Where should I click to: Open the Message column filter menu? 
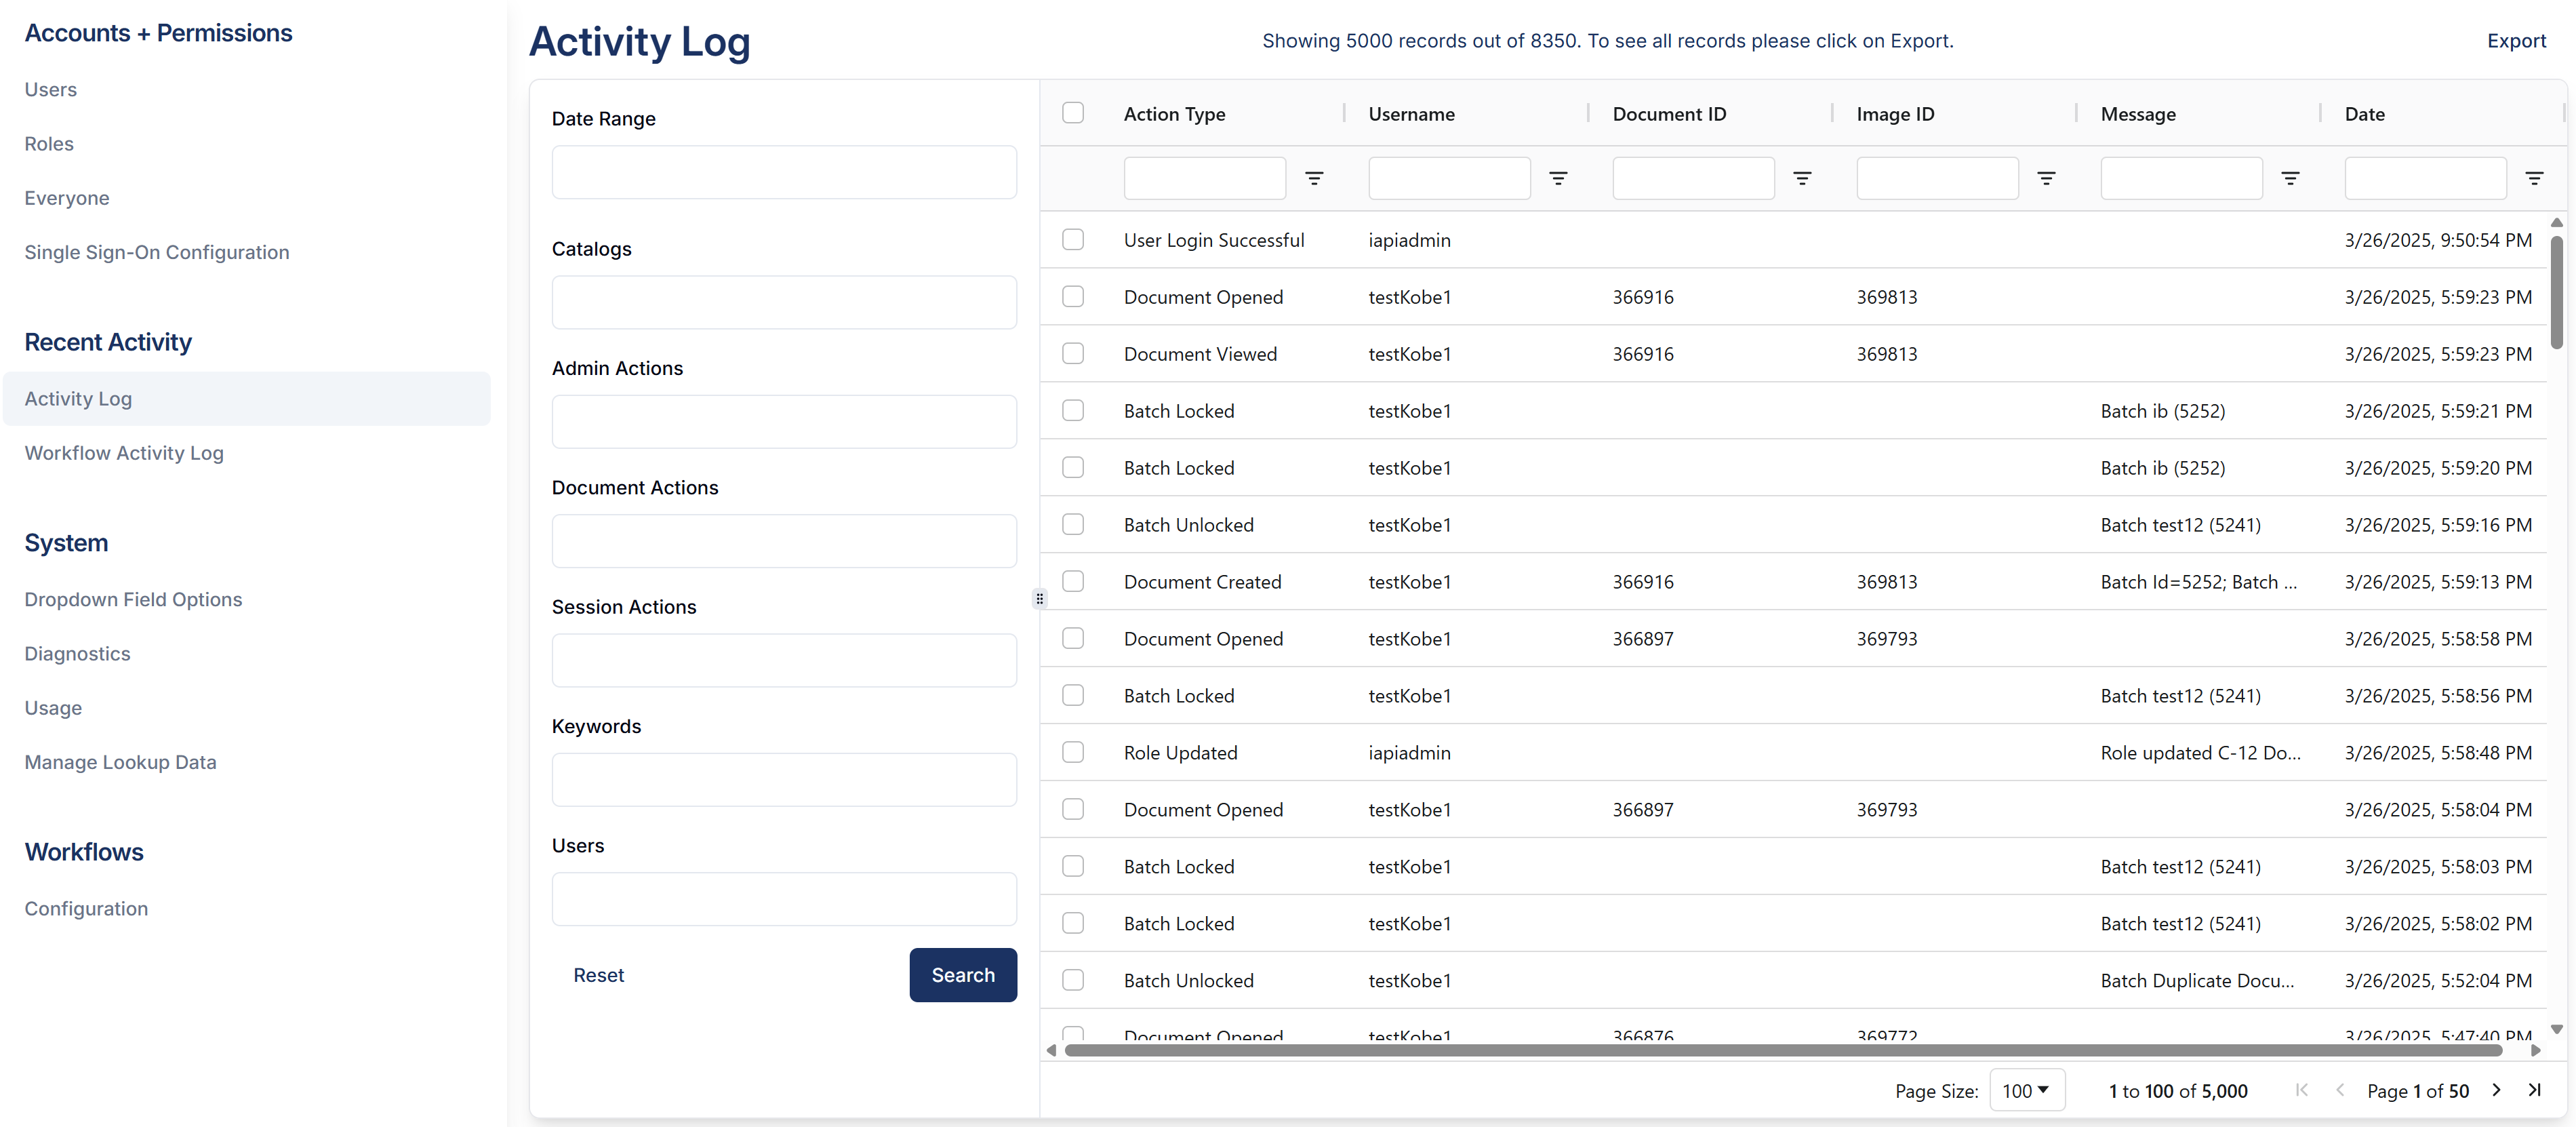pyautogui.click(x=2290, y=178)
